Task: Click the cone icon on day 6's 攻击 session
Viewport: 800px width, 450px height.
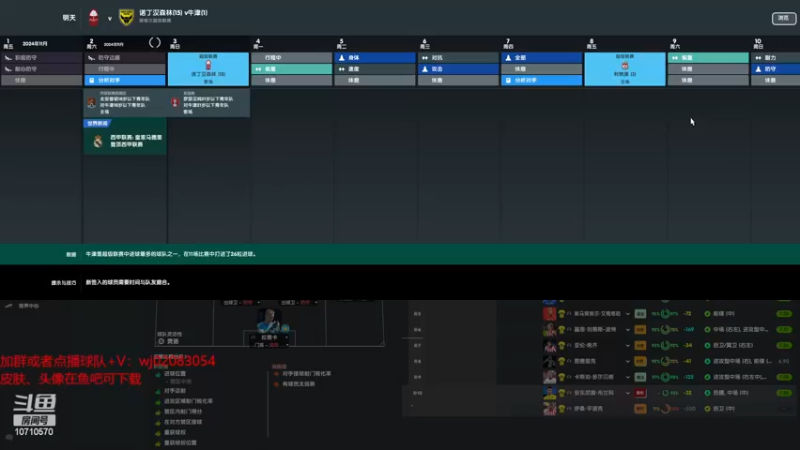Action: point(425,69)
